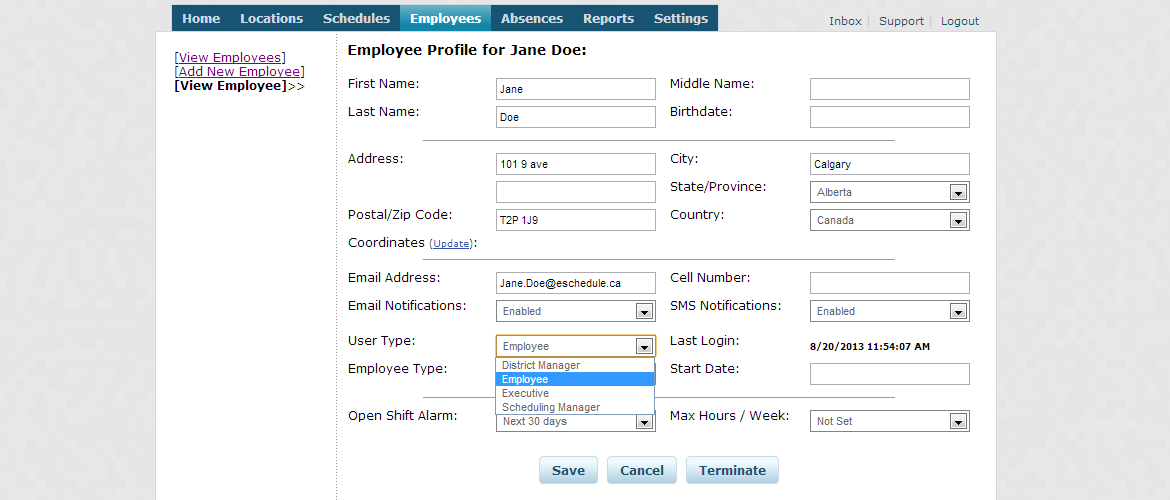Open the View Employees link

coord(230,58)
